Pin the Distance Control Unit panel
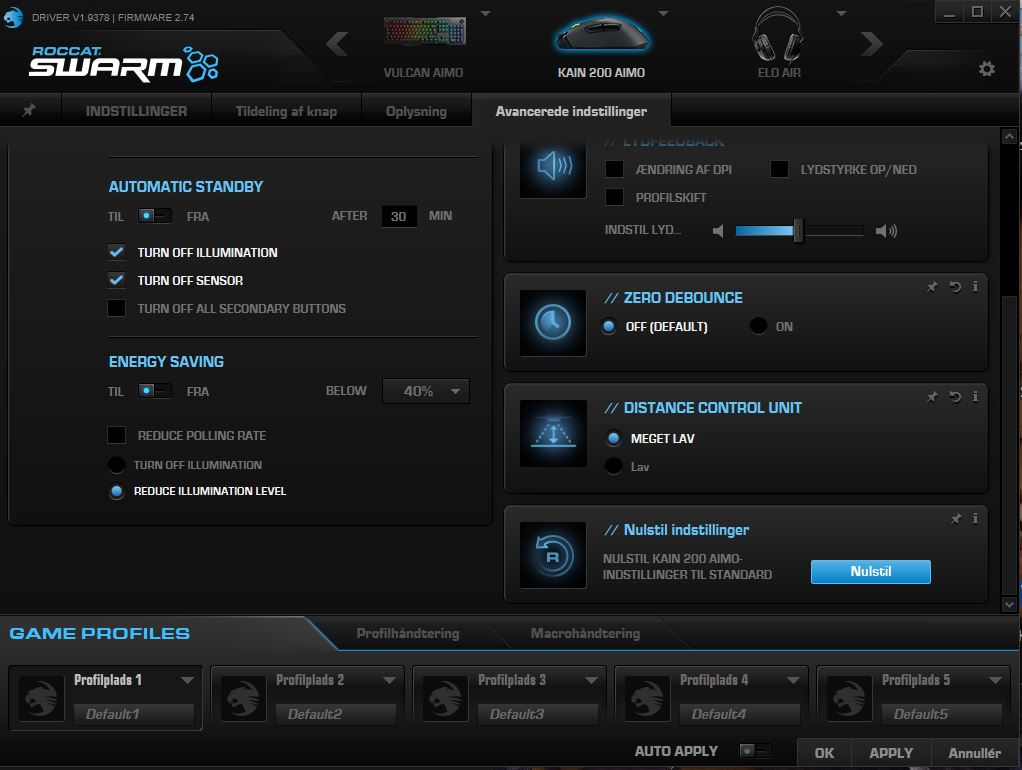Viewport: 1022px width, 770px height. click(932, 396)
